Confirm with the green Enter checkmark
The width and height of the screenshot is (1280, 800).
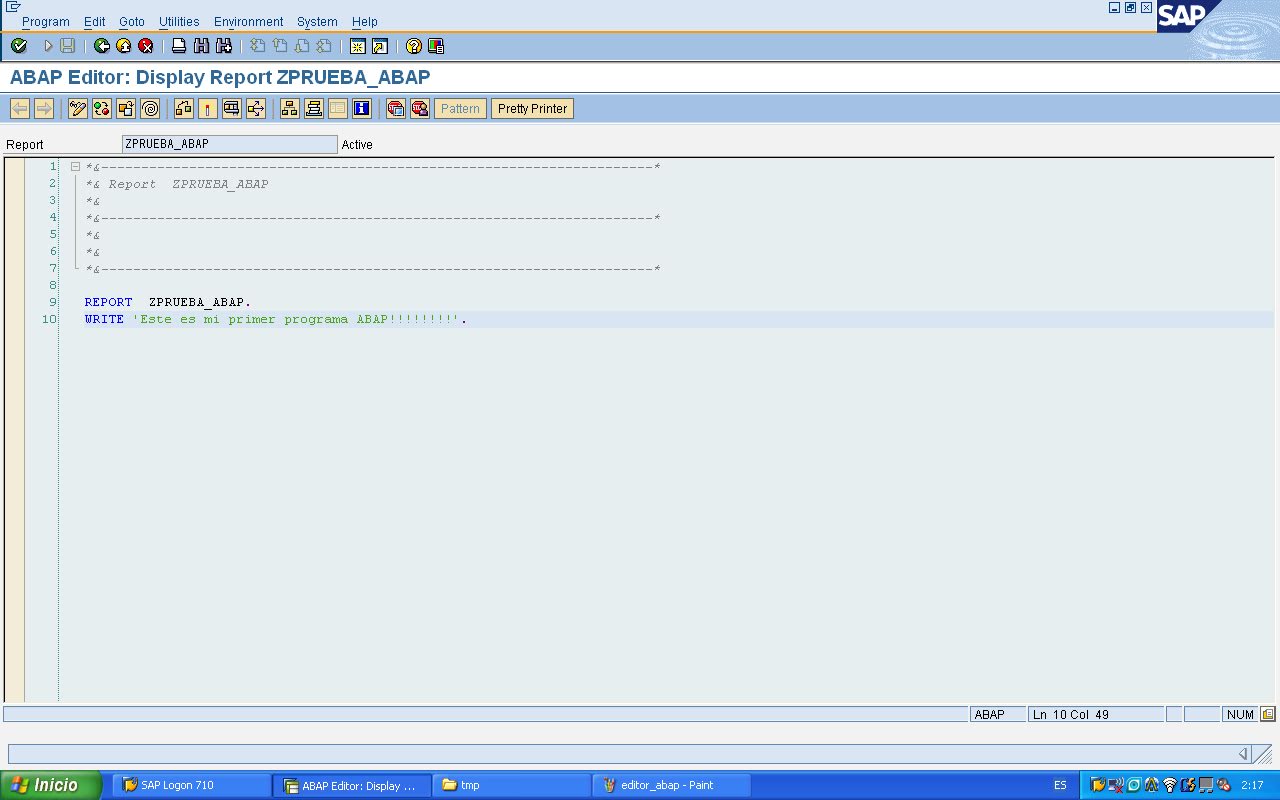(x=19, y=46)
